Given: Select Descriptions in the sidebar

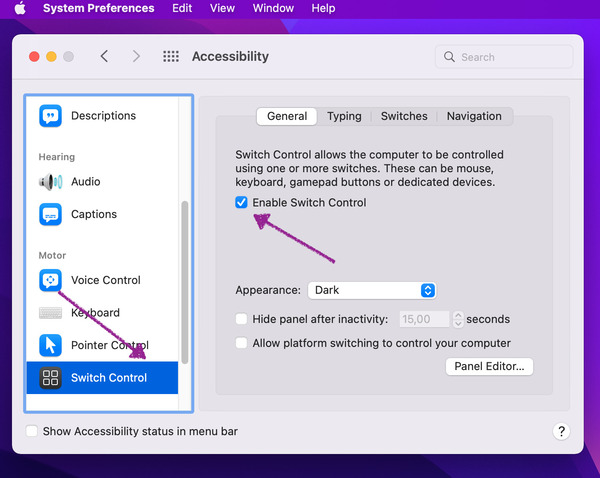Looking at the screenshot, I should tap(102, 116).
